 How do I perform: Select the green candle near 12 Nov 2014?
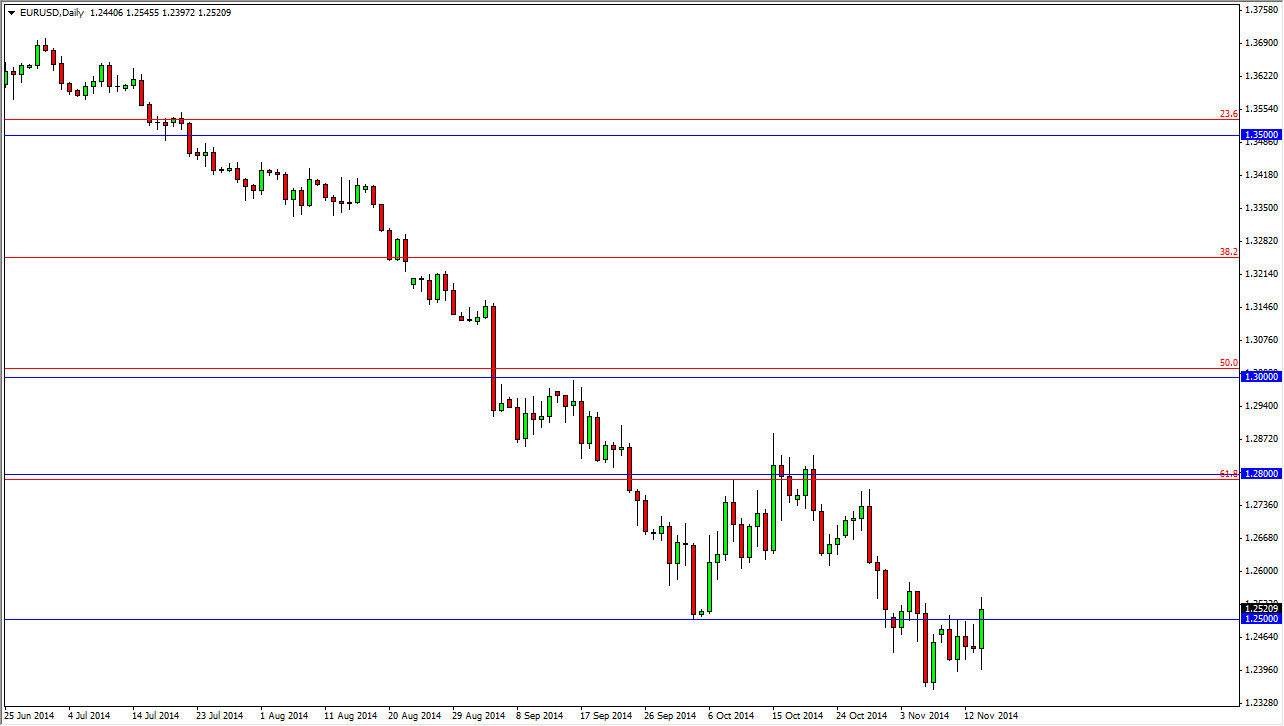tap(981, 630)
